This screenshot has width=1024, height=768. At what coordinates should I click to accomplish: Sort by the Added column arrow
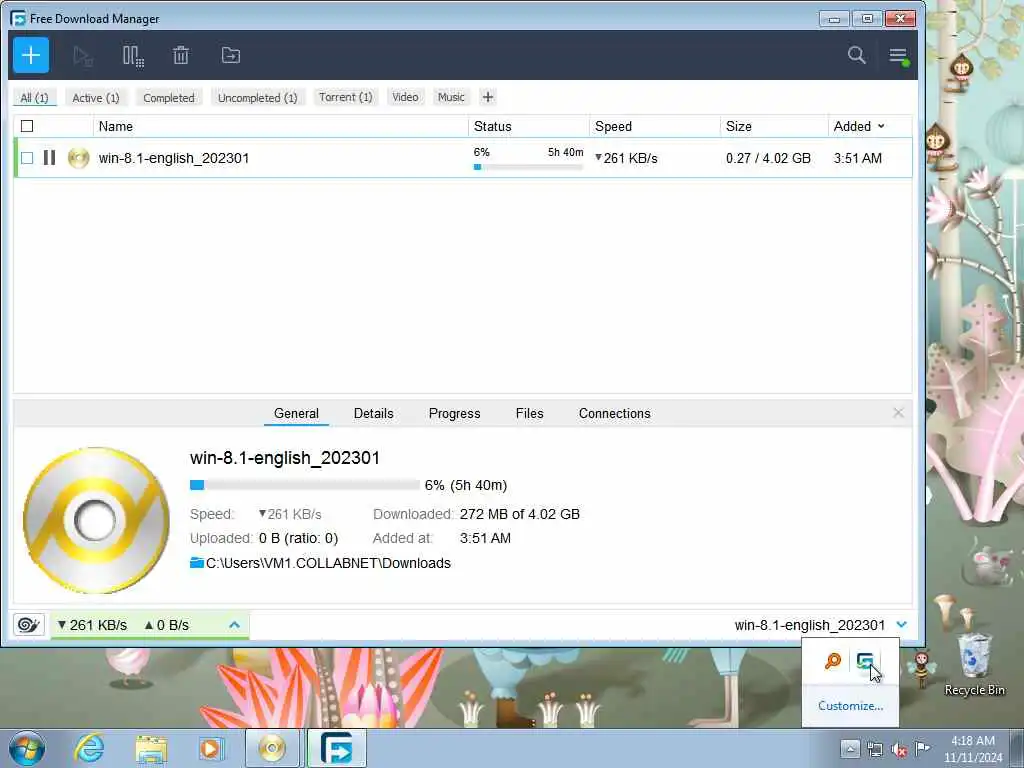point(881,126)
